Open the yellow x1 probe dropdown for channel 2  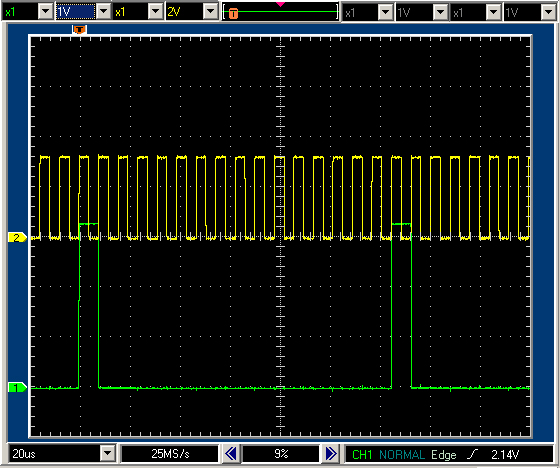tap(156, 12)
